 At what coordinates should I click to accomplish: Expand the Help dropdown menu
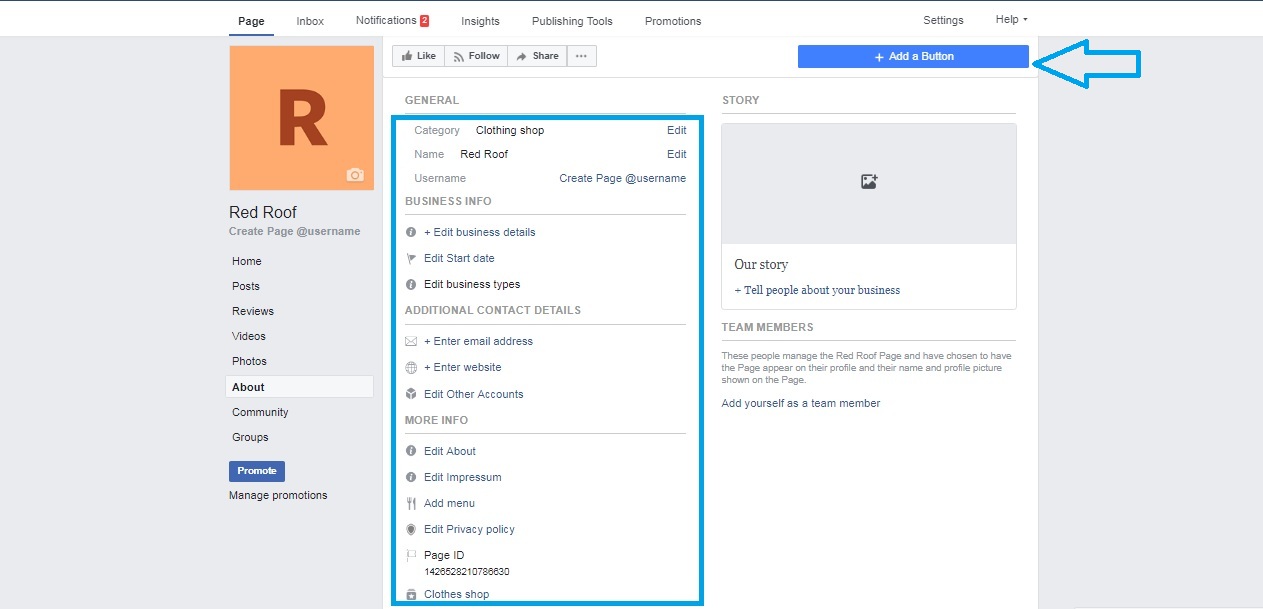[1011, 19]
